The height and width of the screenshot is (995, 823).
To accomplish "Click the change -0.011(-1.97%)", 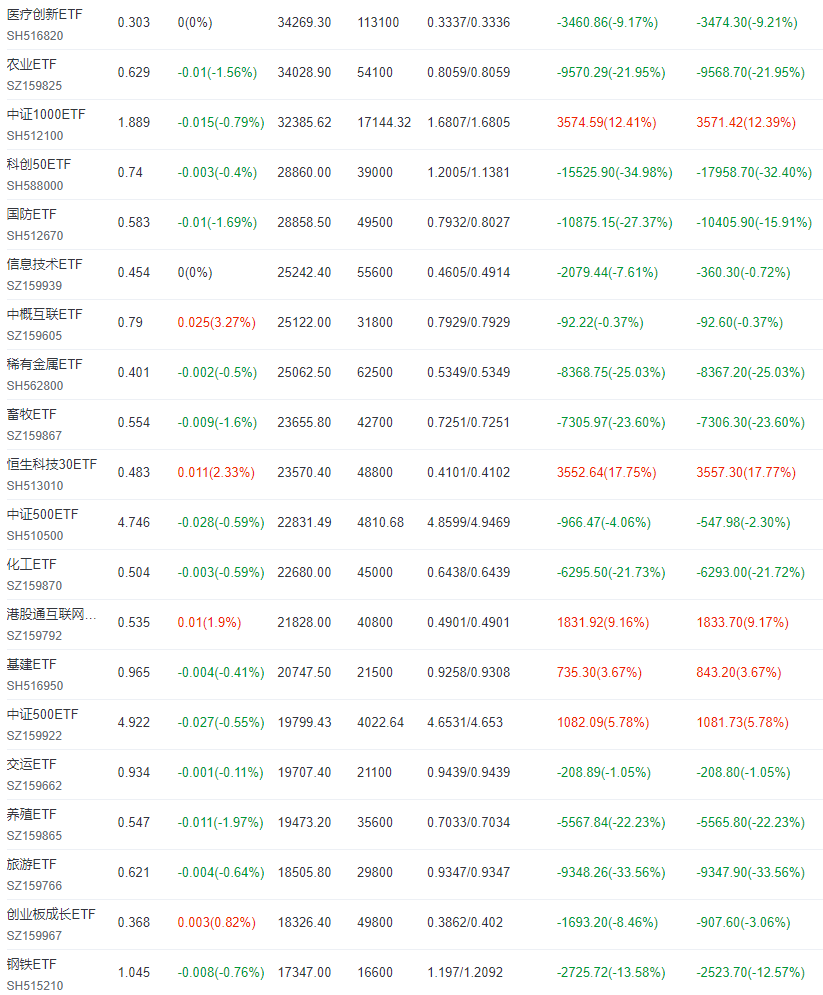I will (221, 823).
